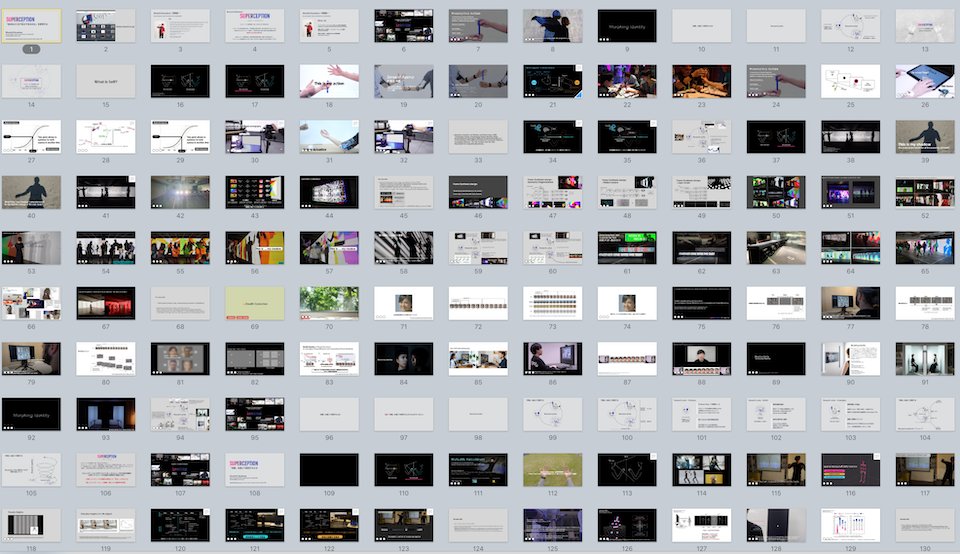Open slide 26 showing hand on tablet
Screen dimensions: 960x554
click(x=924, y=81)
